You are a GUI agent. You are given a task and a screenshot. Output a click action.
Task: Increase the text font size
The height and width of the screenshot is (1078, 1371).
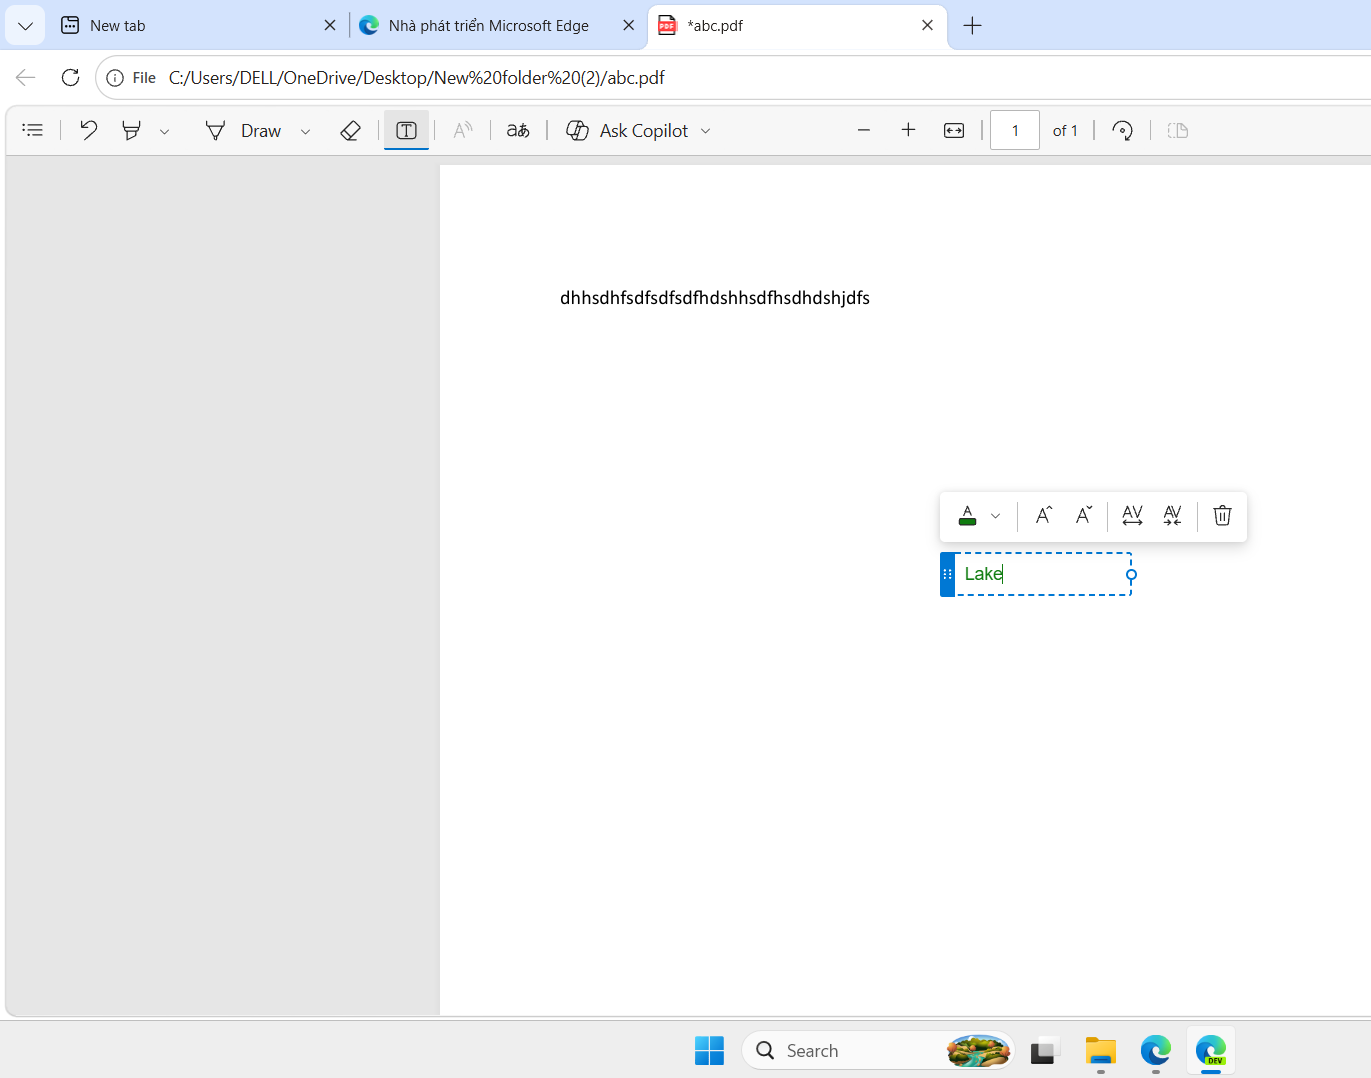(1044, 516)
